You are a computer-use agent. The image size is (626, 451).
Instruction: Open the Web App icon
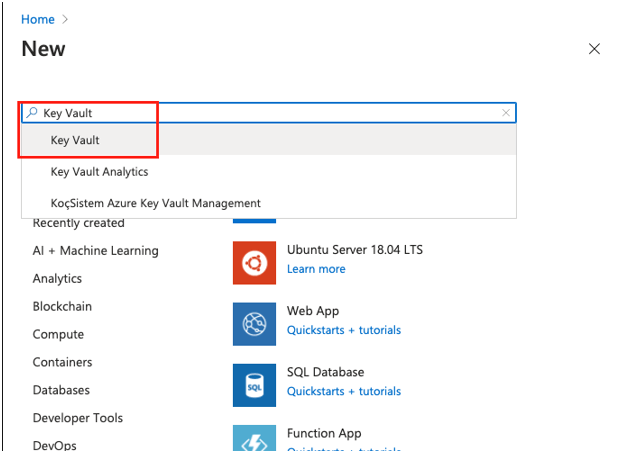tap(254, 324)
